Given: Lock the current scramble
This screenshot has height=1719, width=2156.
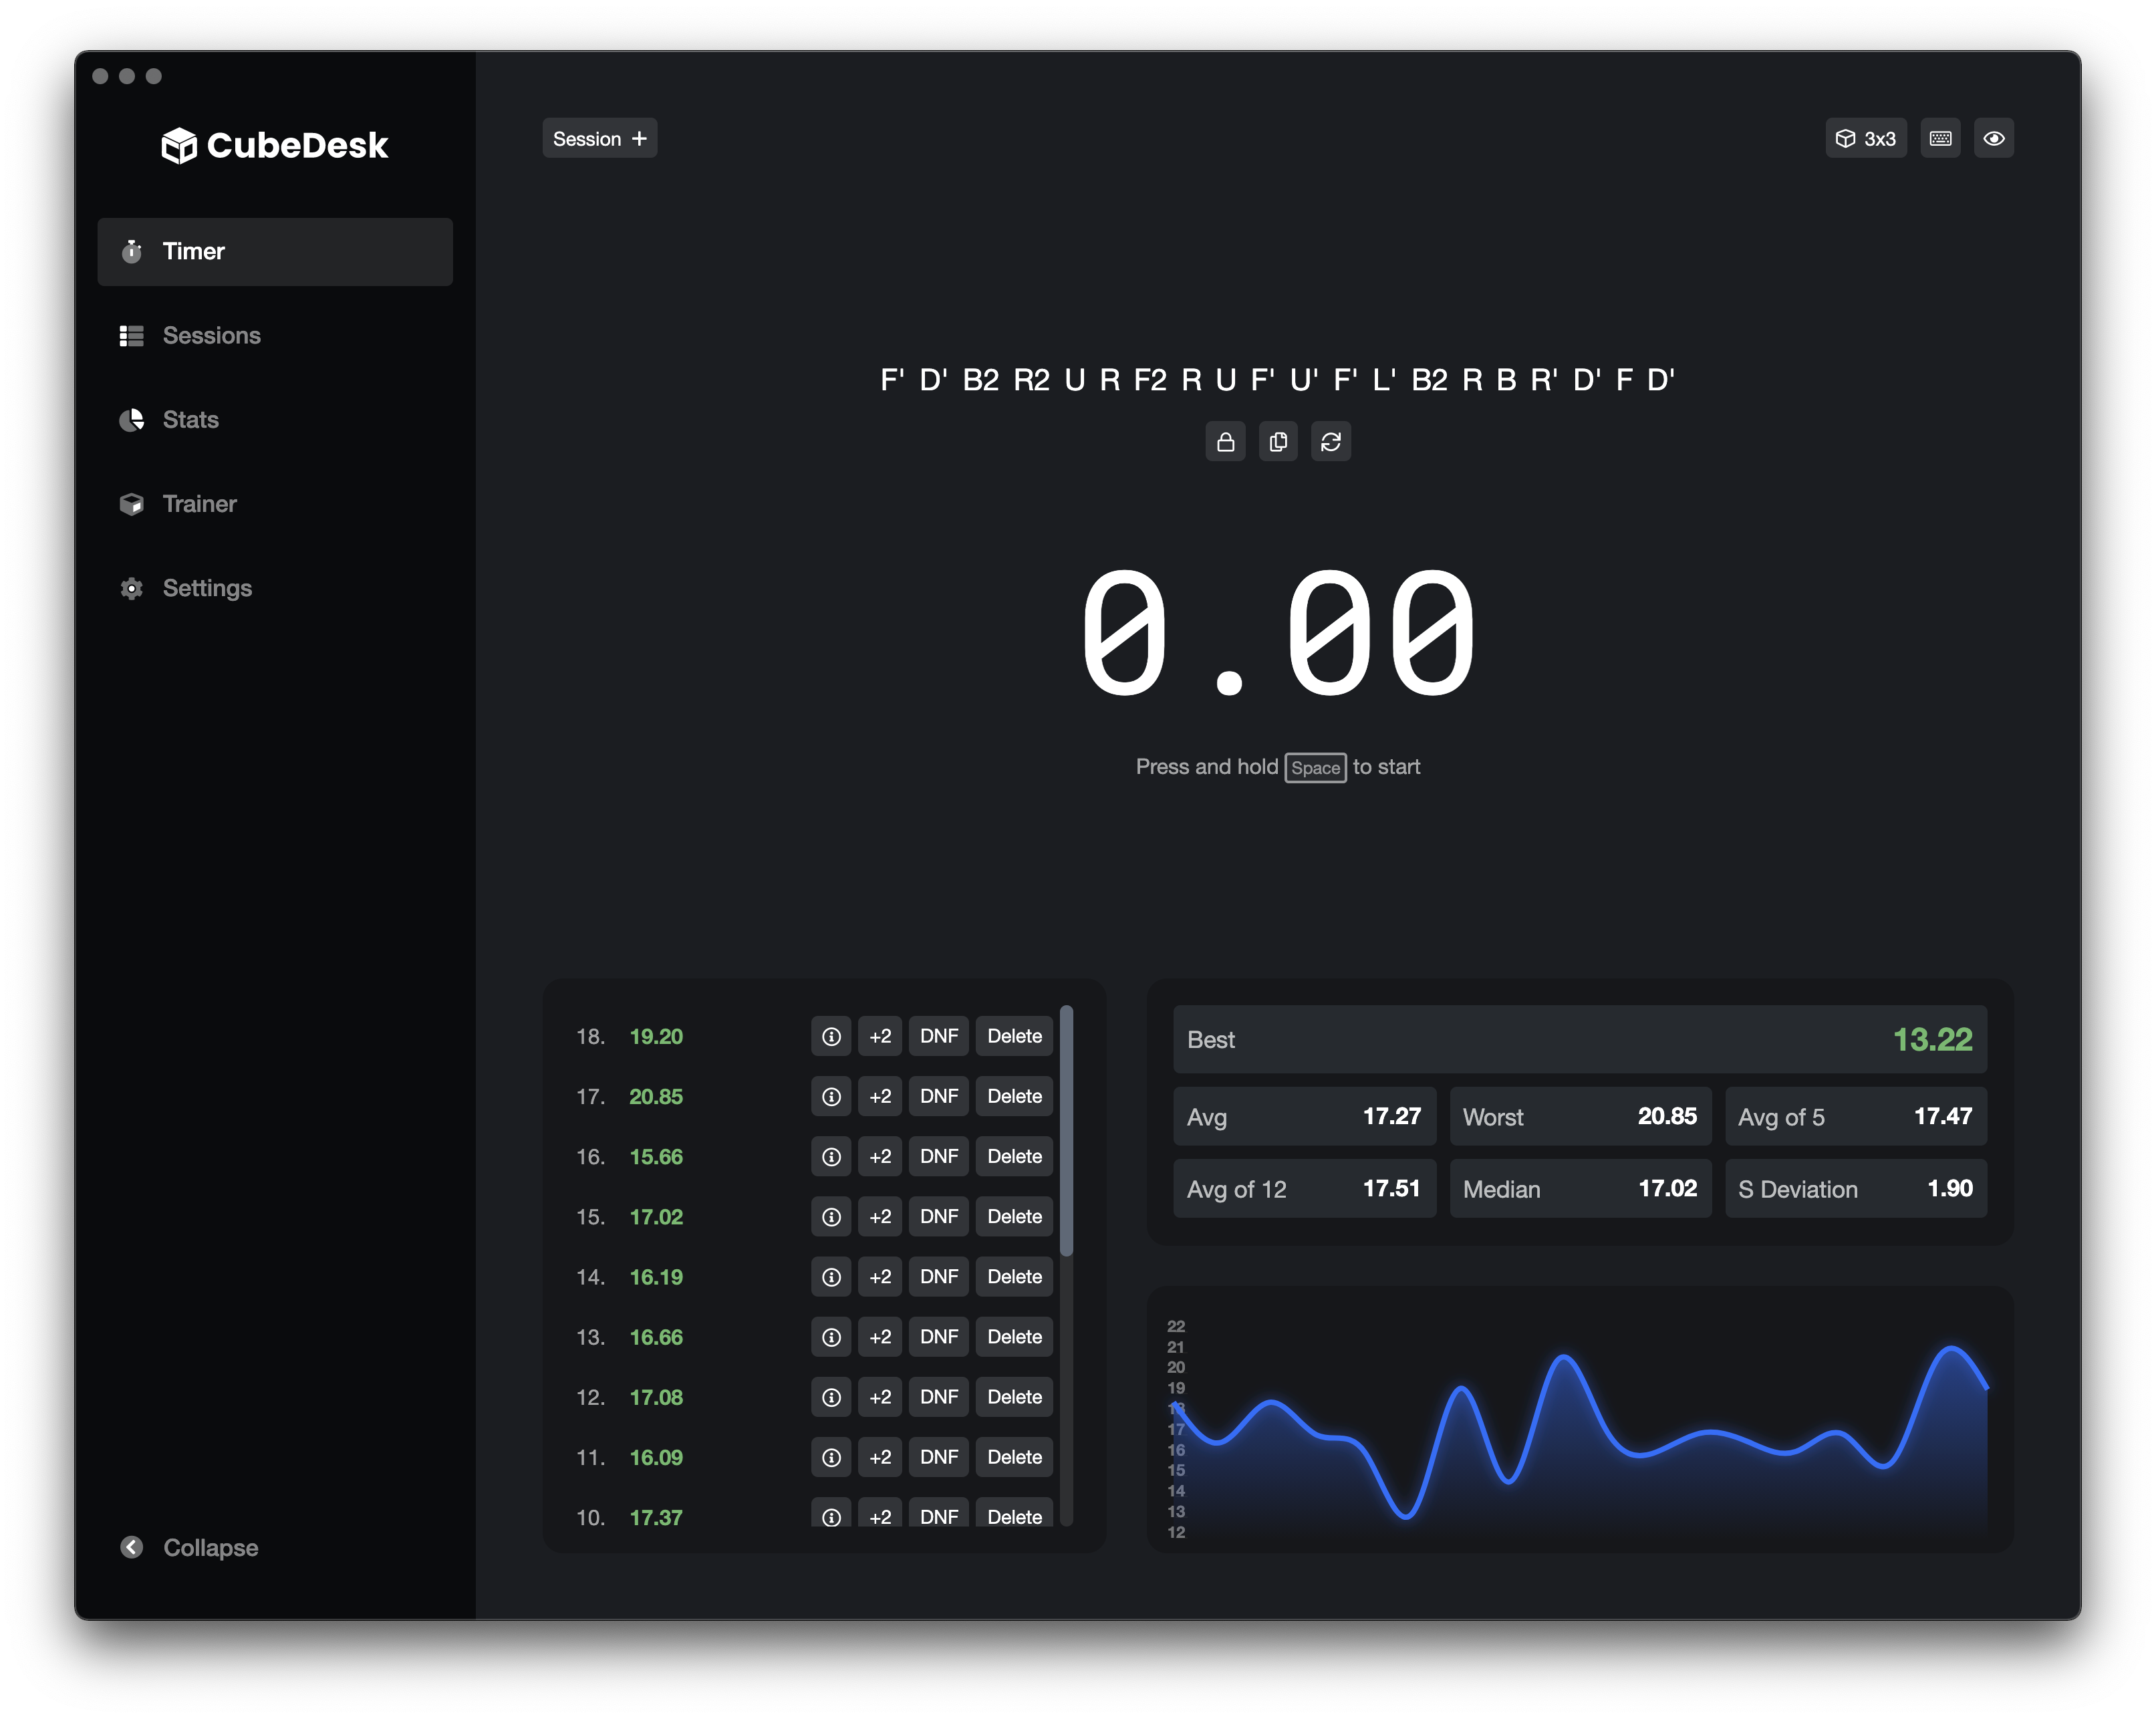Looking at the screenshot, I should click(1225, 442).
